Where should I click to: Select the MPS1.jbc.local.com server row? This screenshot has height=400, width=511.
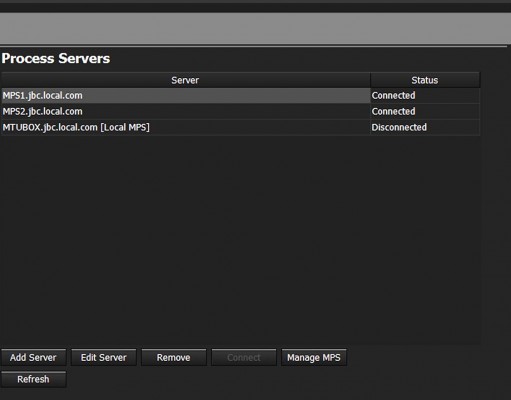(x=240, y=96)
